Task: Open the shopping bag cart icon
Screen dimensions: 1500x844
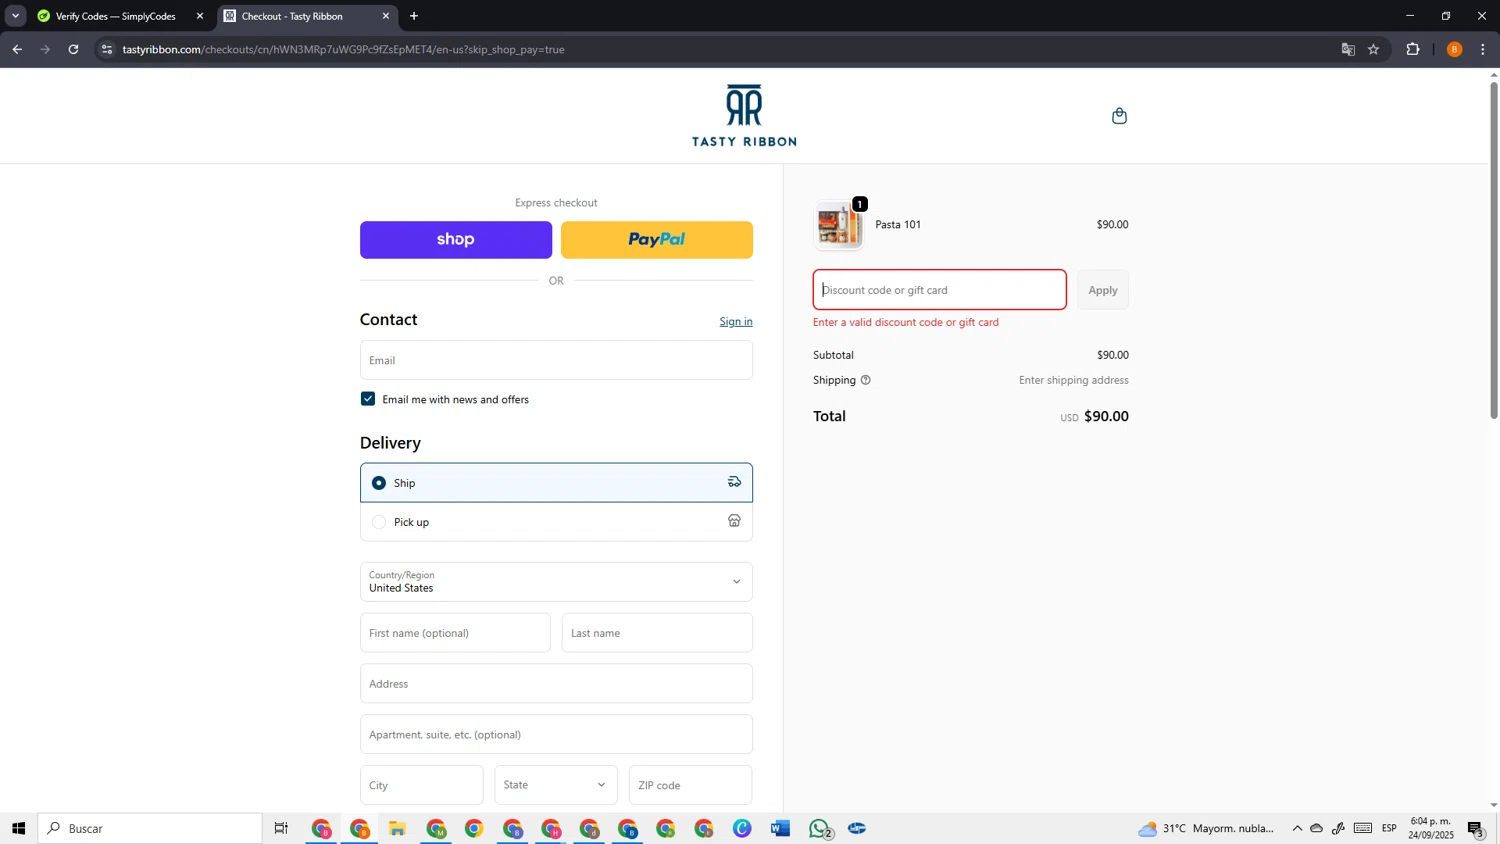Action: [x=1119, y=116]
